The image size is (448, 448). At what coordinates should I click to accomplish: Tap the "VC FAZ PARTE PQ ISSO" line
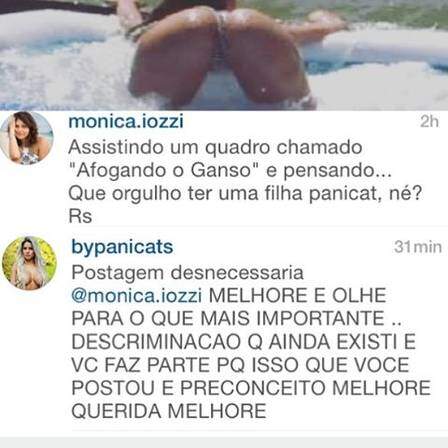point(186,365)
